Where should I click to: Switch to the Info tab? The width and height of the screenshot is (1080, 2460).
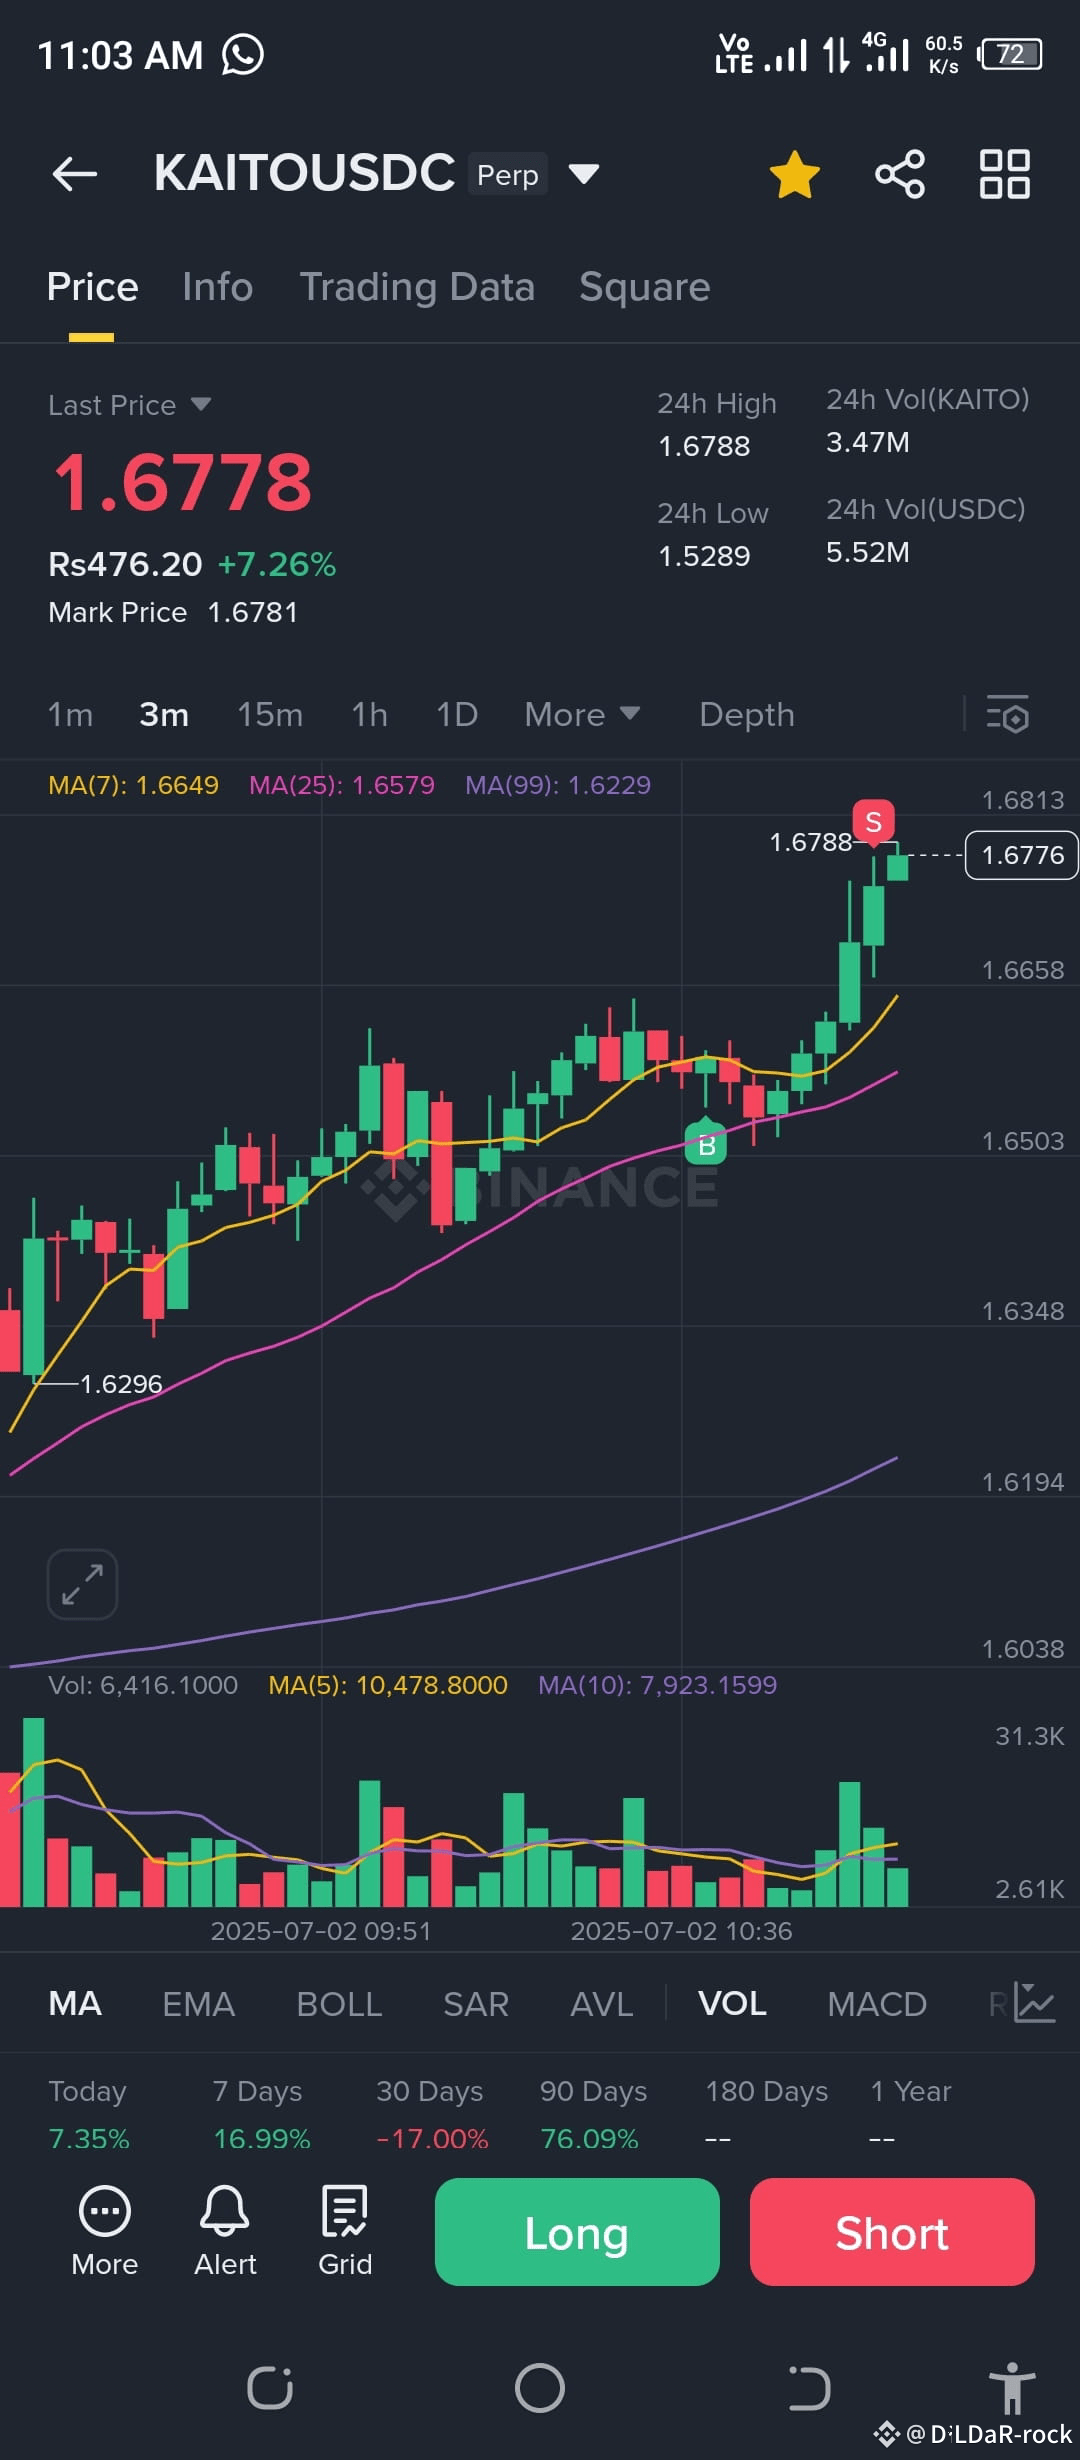tap(217, 287)
